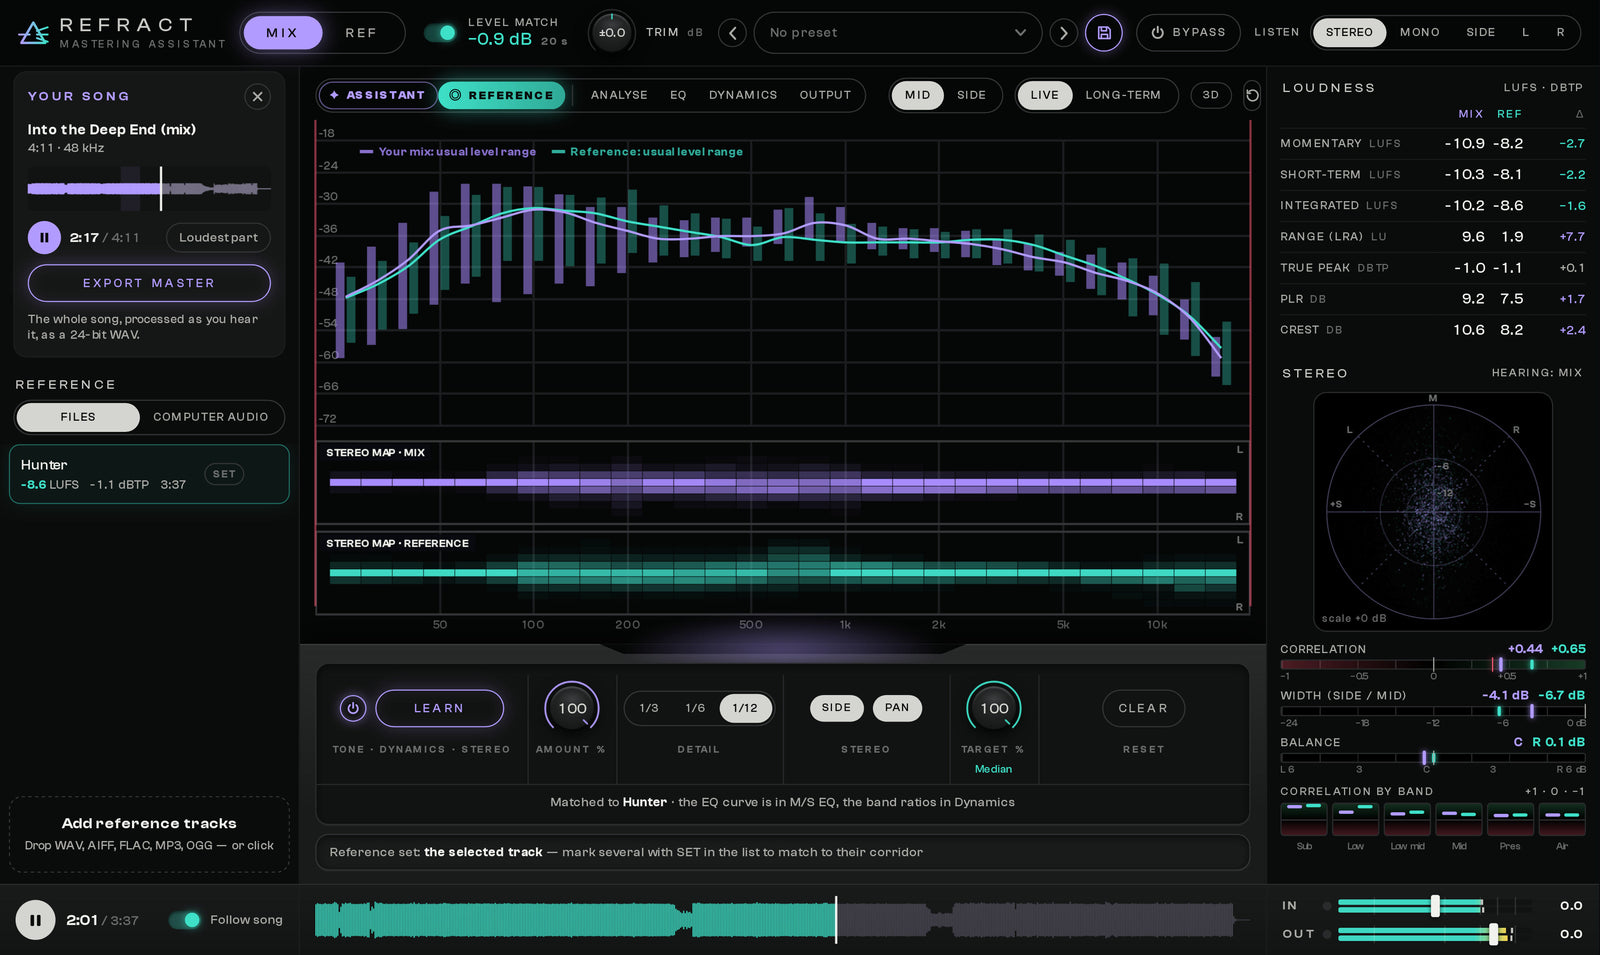Click the IN level slider handle

point(1435,906)
